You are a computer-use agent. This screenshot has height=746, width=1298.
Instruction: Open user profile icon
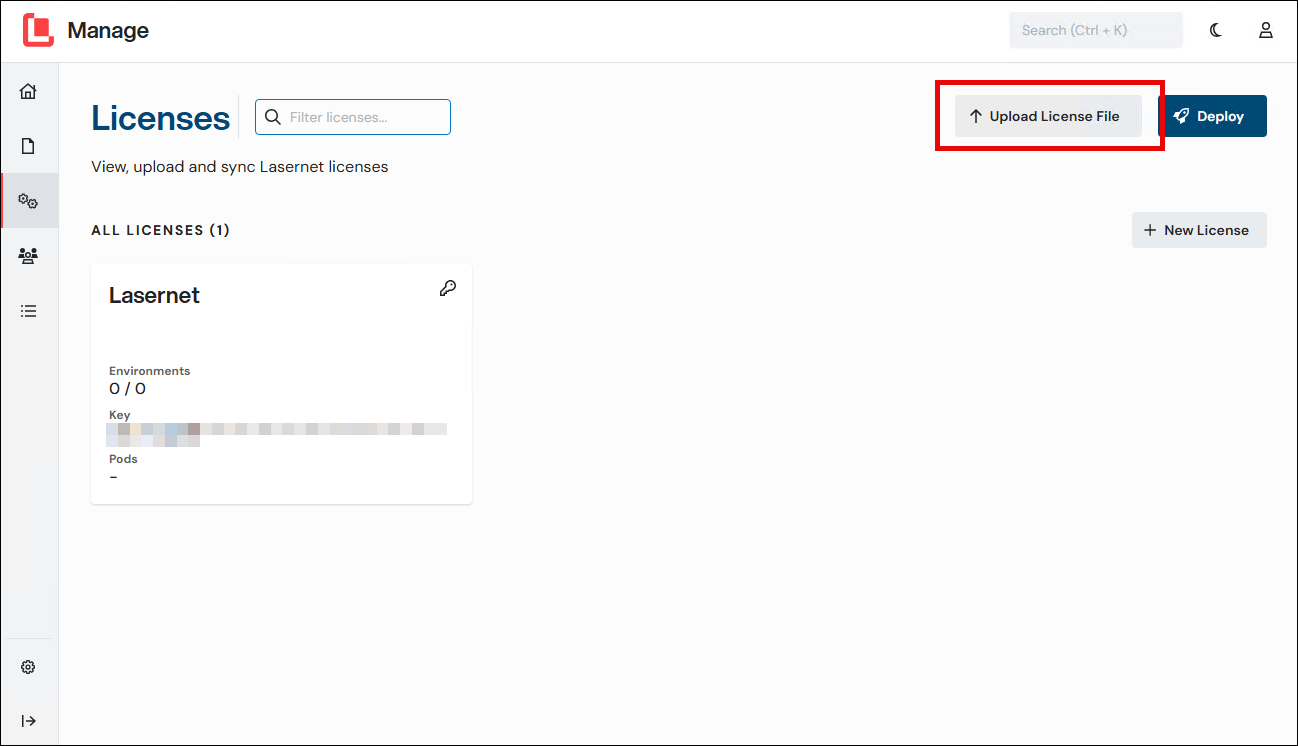click(1266, 30)
